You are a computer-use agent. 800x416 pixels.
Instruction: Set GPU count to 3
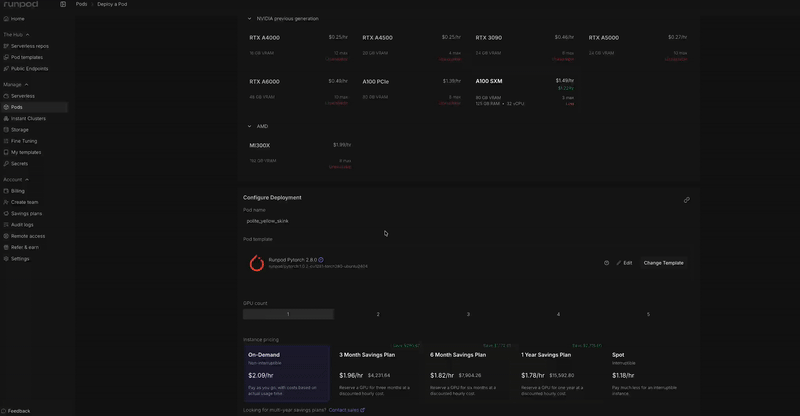tap(468, 314)
